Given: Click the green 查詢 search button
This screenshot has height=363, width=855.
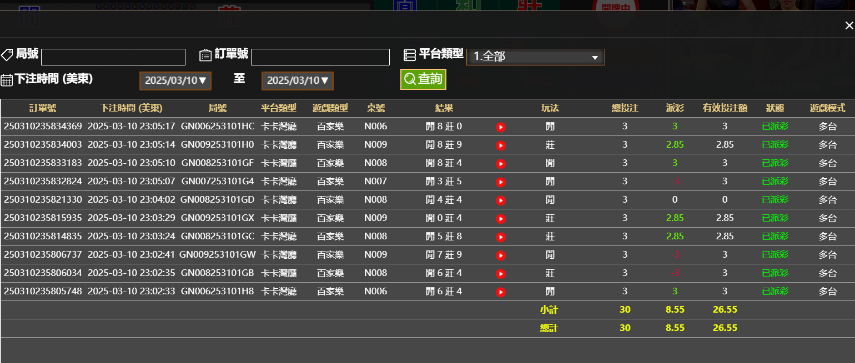Looking at the screenshot, I should [x=423, y=80].
